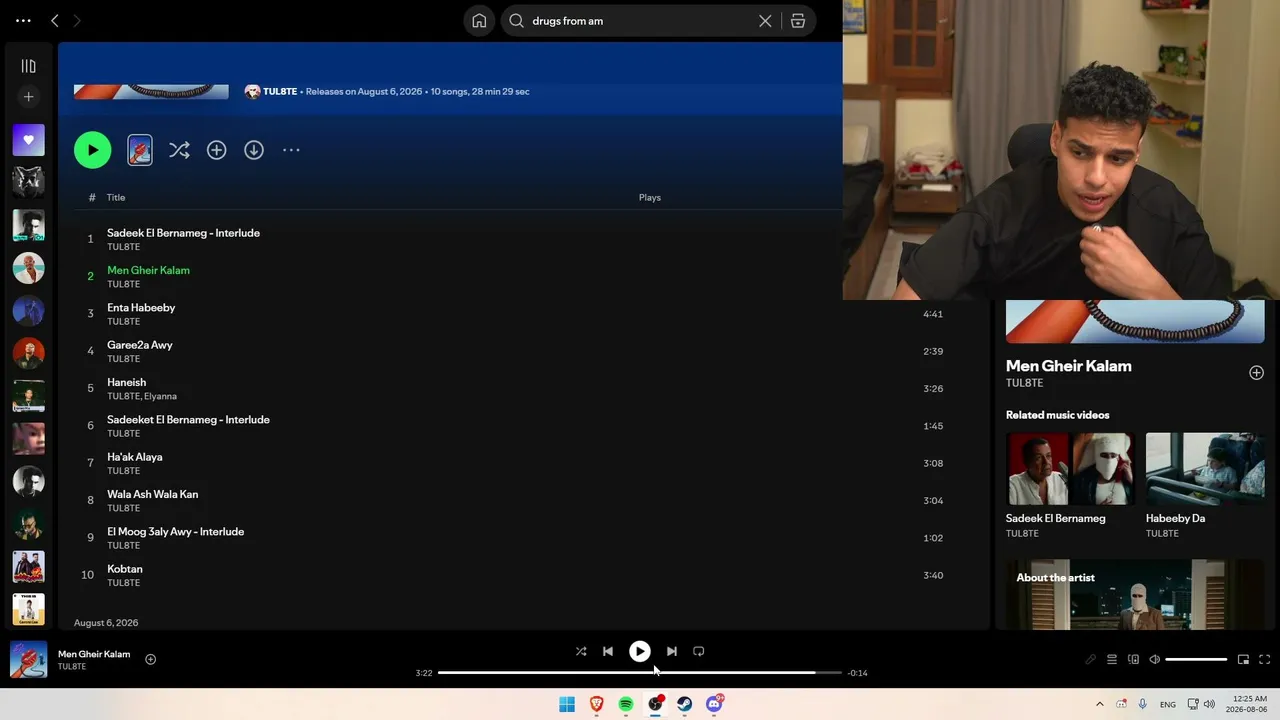
Task: Open Connect to a device
Action: point(1133,660)
